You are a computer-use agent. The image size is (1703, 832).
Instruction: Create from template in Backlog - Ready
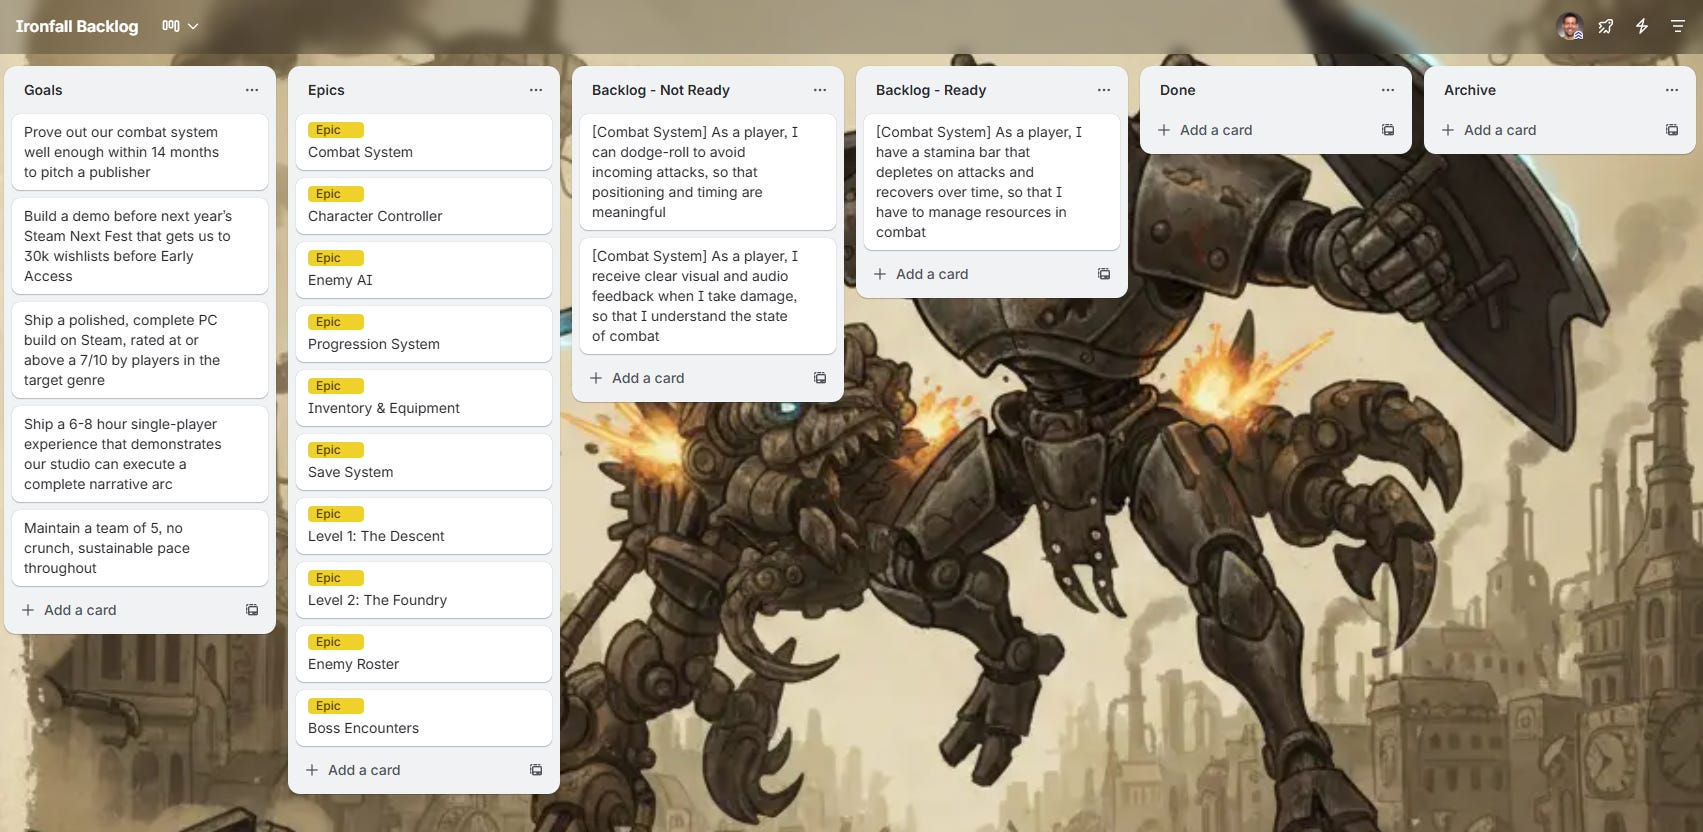[x=1104, y=274]
